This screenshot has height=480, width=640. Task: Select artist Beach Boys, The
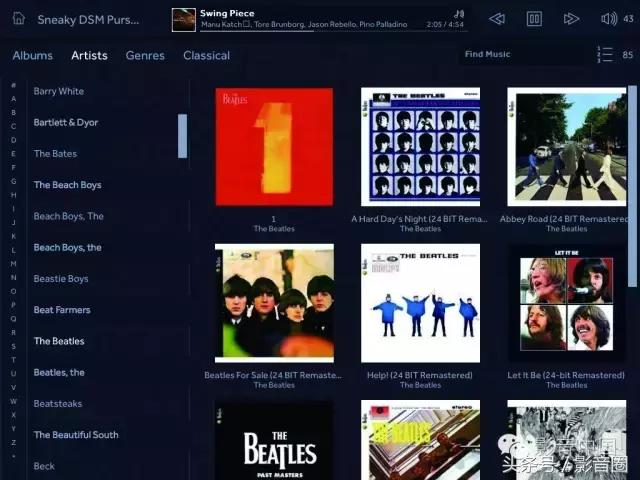(69, 216)
